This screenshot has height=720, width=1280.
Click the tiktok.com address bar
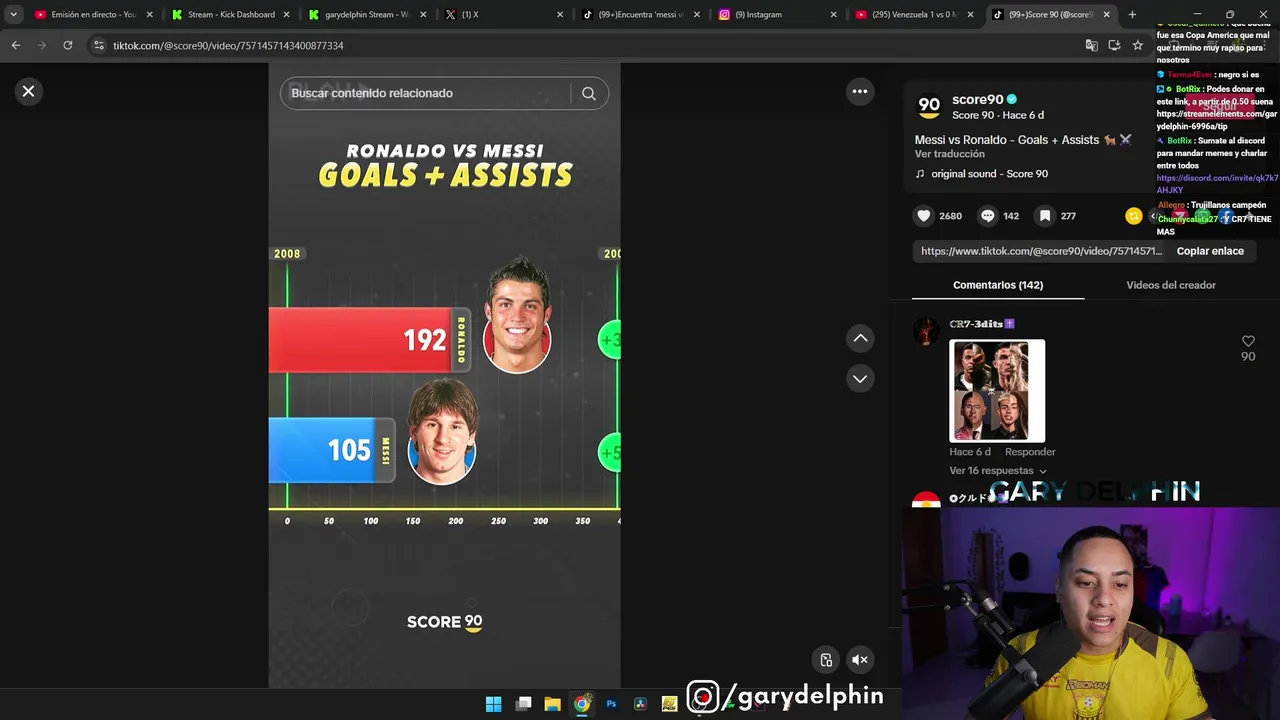(x=590, y=45)
